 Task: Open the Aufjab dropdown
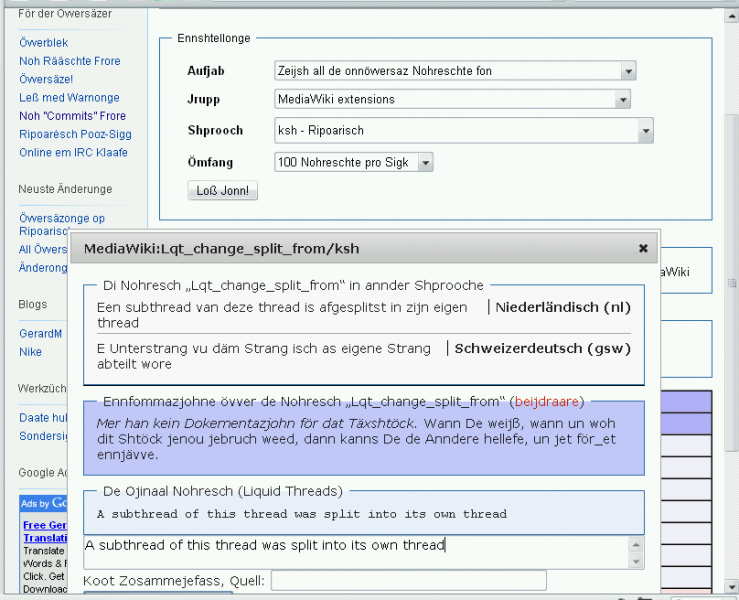[x=455, y=71]
